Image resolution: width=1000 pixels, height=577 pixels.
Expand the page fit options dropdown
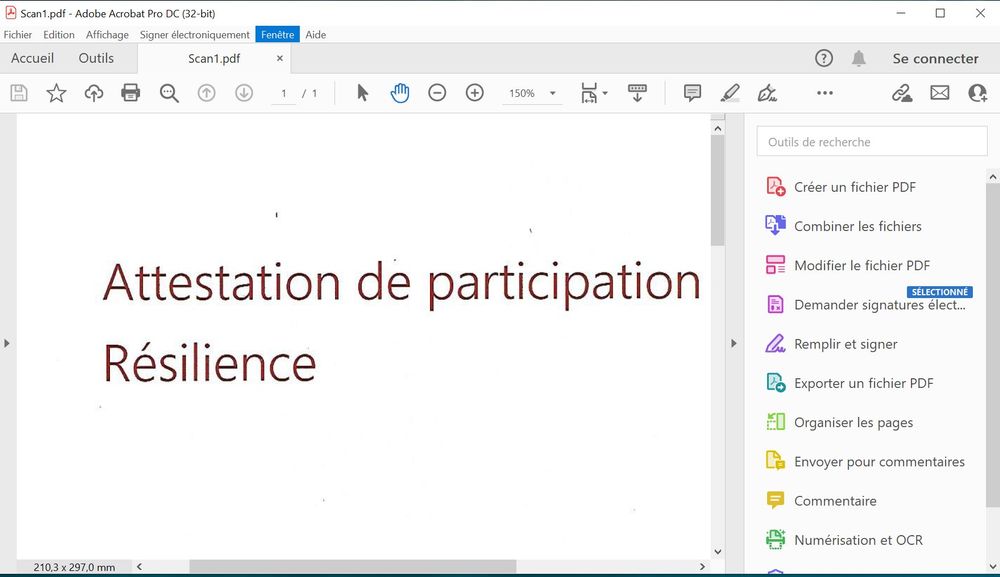[605, 93]
